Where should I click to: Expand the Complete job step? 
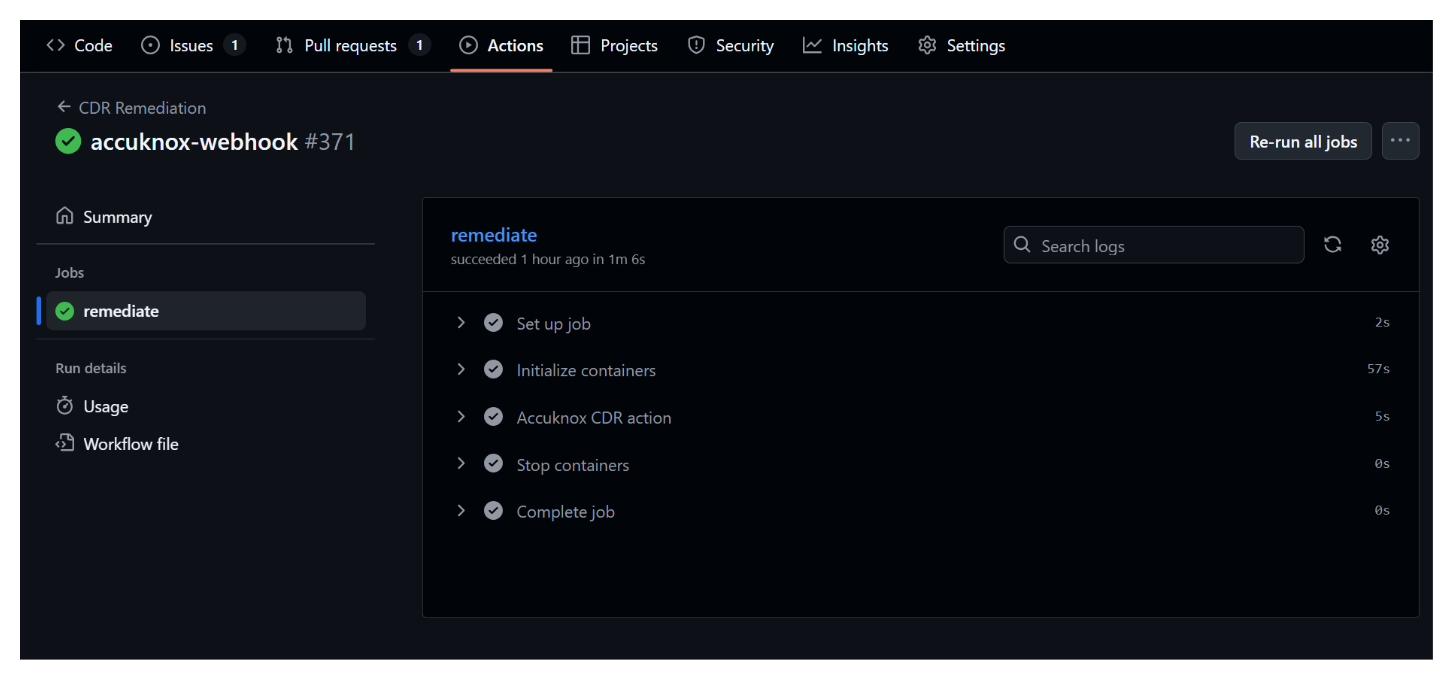(461, 511)
